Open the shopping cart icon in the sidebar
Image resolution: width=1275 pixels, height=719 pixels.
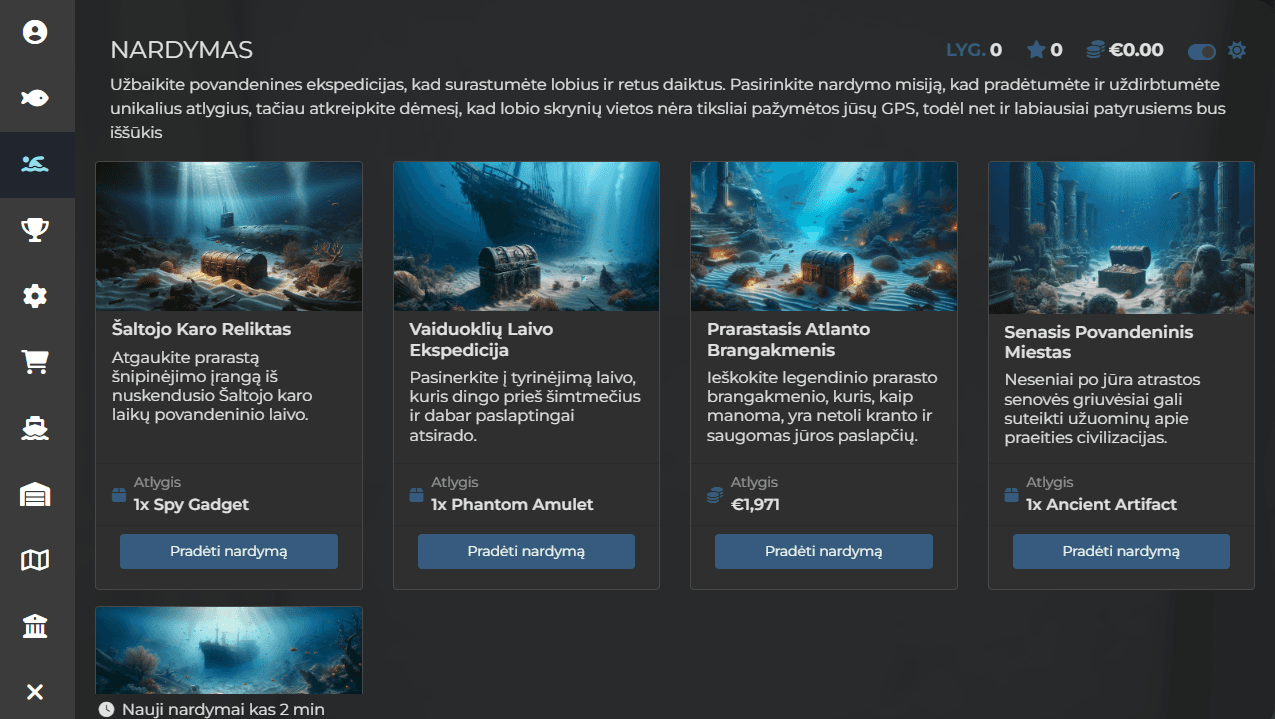(35, 362)
